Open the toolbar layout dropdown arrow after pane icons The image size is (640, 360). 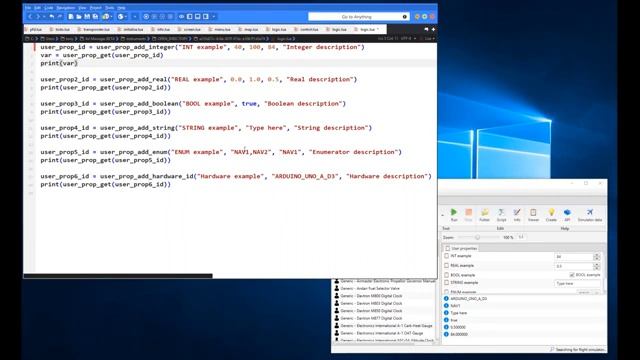(x=213, y=17)
